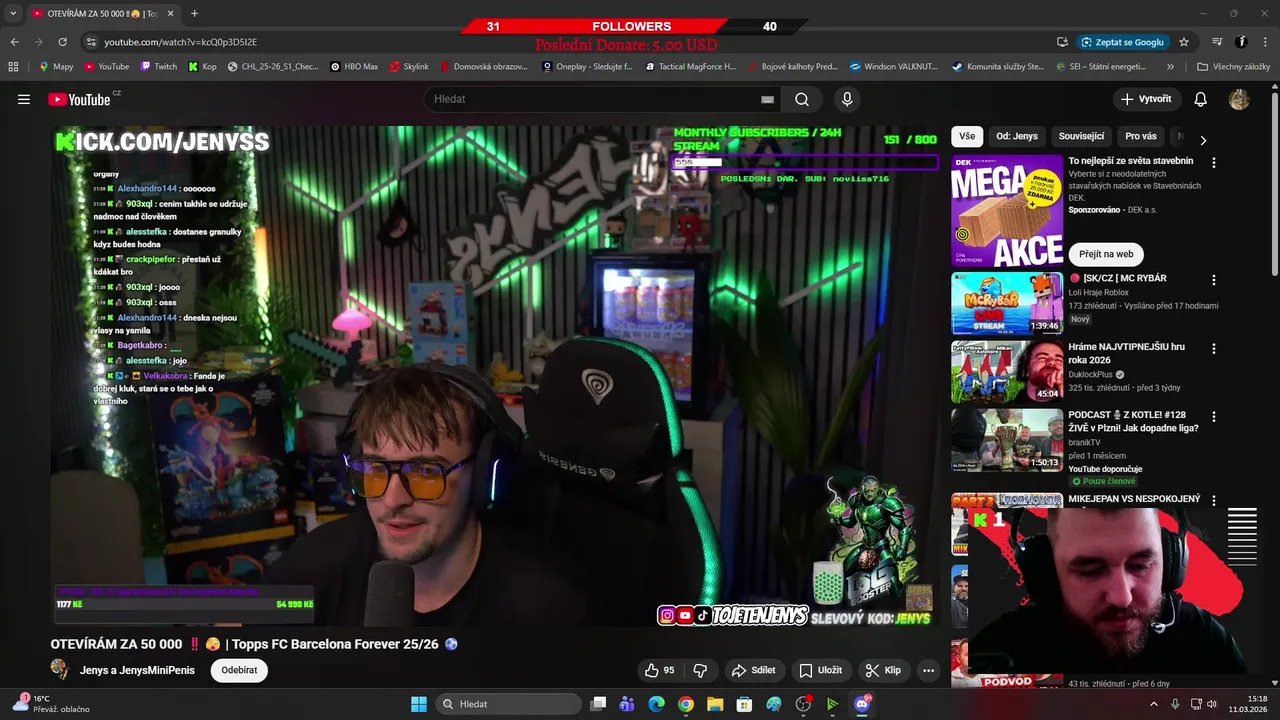Open Chrome three-dot menu
The width and height of the screenshot is (1280, 720).
pyautogui.click(x=1265, y=42)
